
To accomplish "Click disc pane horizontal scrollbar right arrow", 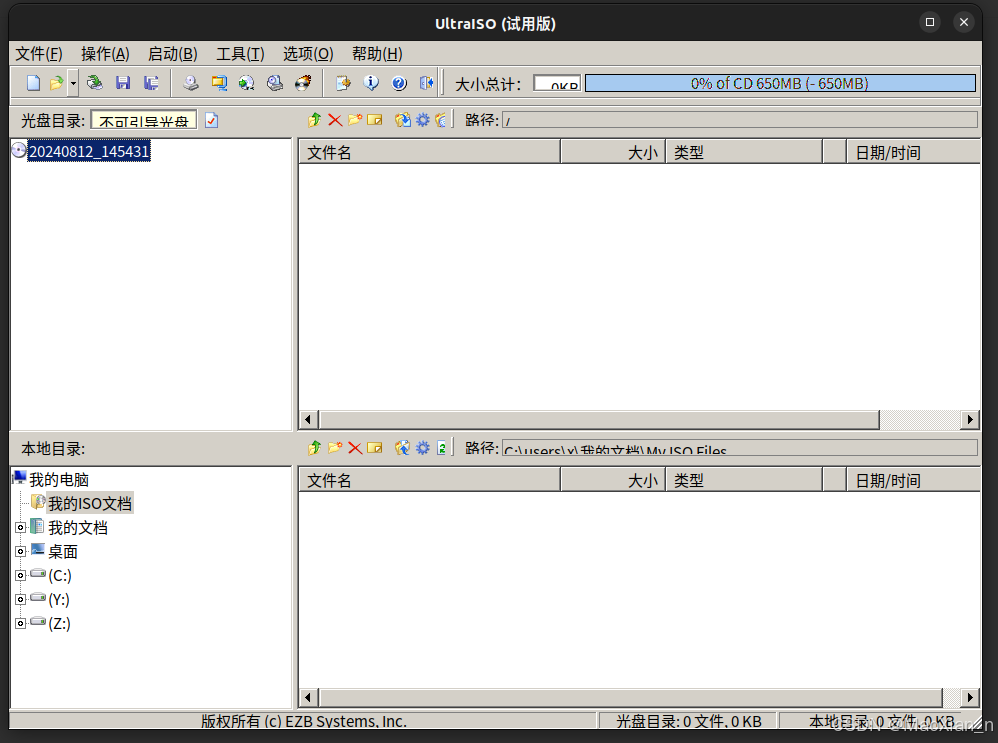I will click(969, 420).
